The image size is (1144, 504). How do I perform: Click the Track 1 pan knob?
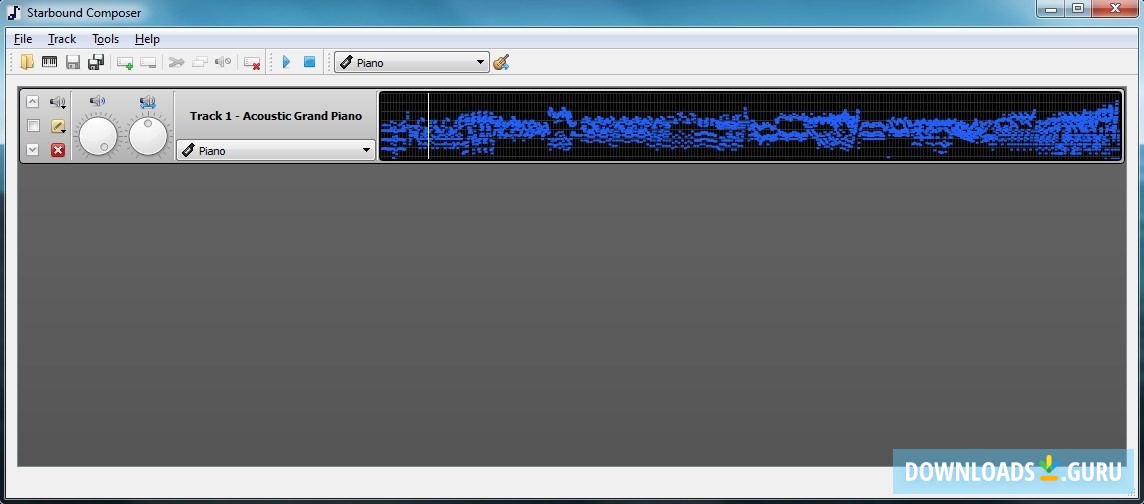[x=148, y=136]
